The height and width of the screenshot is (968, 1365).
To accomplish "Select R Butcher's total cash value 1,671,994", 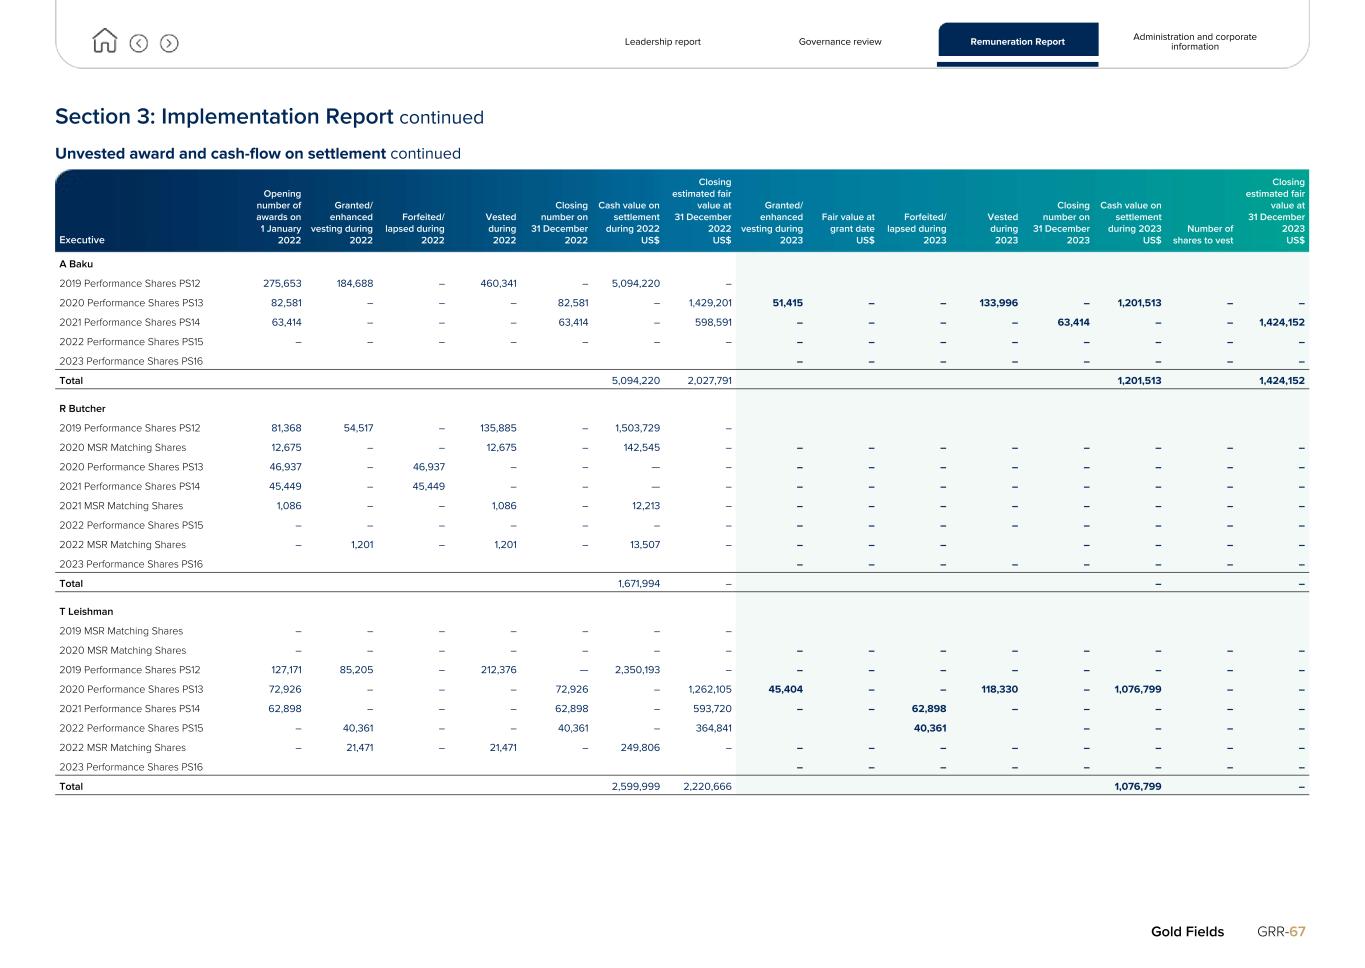I will point(638,584).
